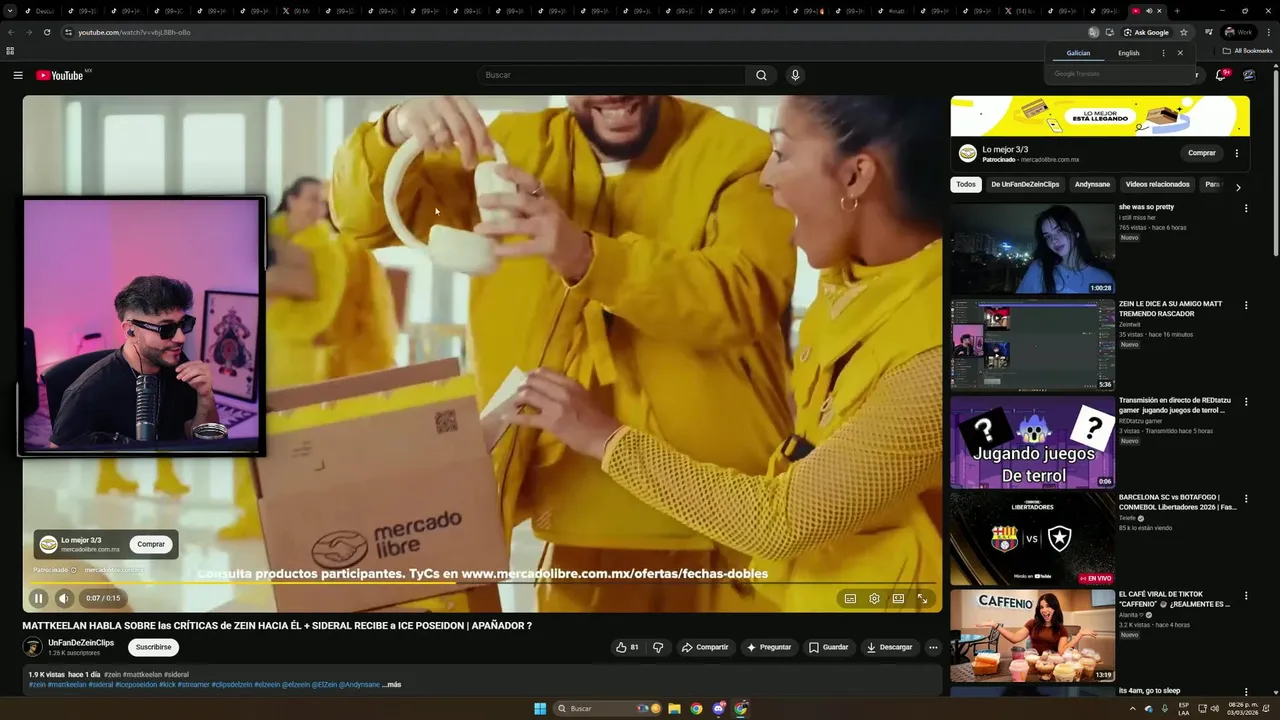This screenshot has height=720, width=1280.
Task: Select Videos relacionados filter chip
Action: 1157,184
